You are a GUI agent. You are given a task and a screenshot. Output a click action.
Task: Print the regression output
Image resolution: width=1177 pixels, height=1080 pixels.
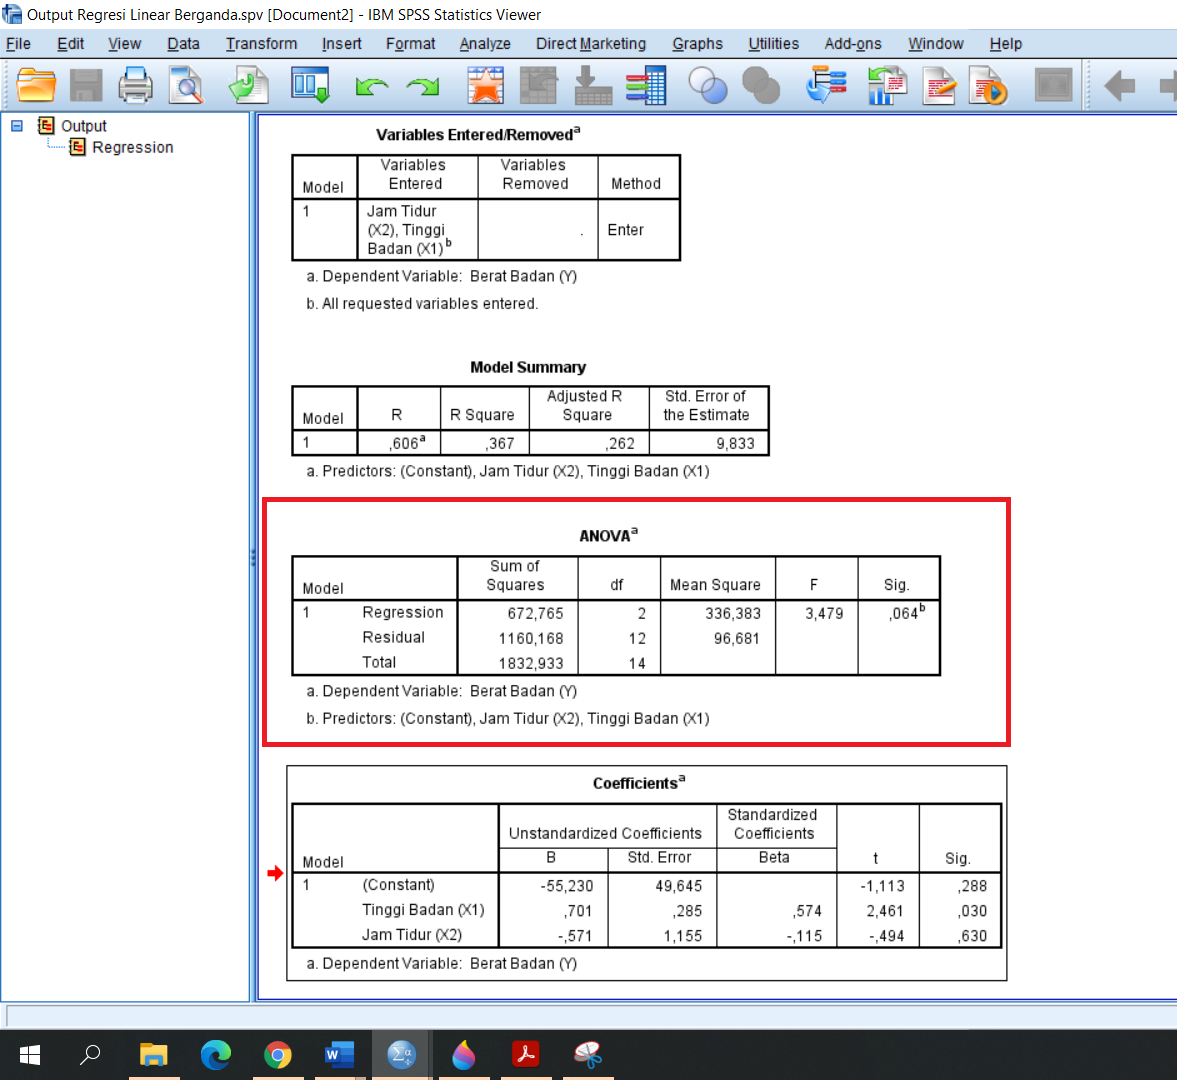point(136,85)
